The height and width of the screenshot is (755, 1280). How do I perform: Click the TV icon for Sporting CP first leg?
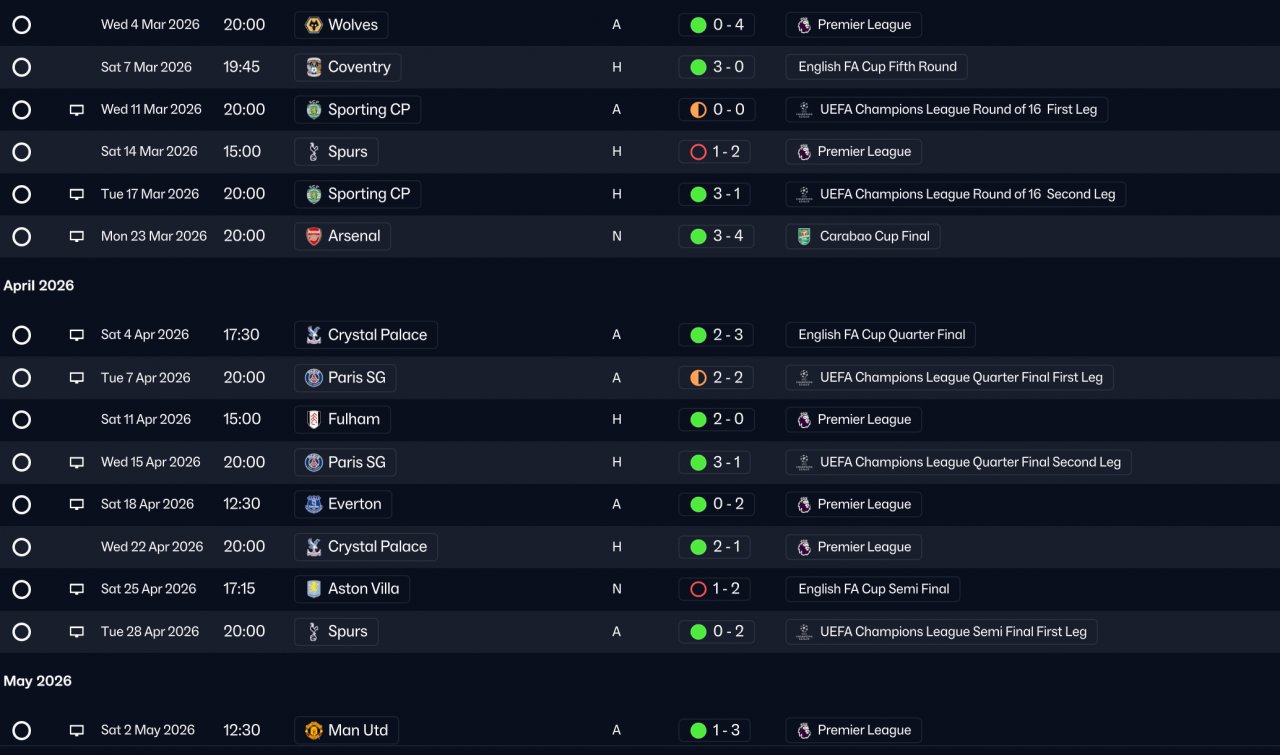pos(77,110)
